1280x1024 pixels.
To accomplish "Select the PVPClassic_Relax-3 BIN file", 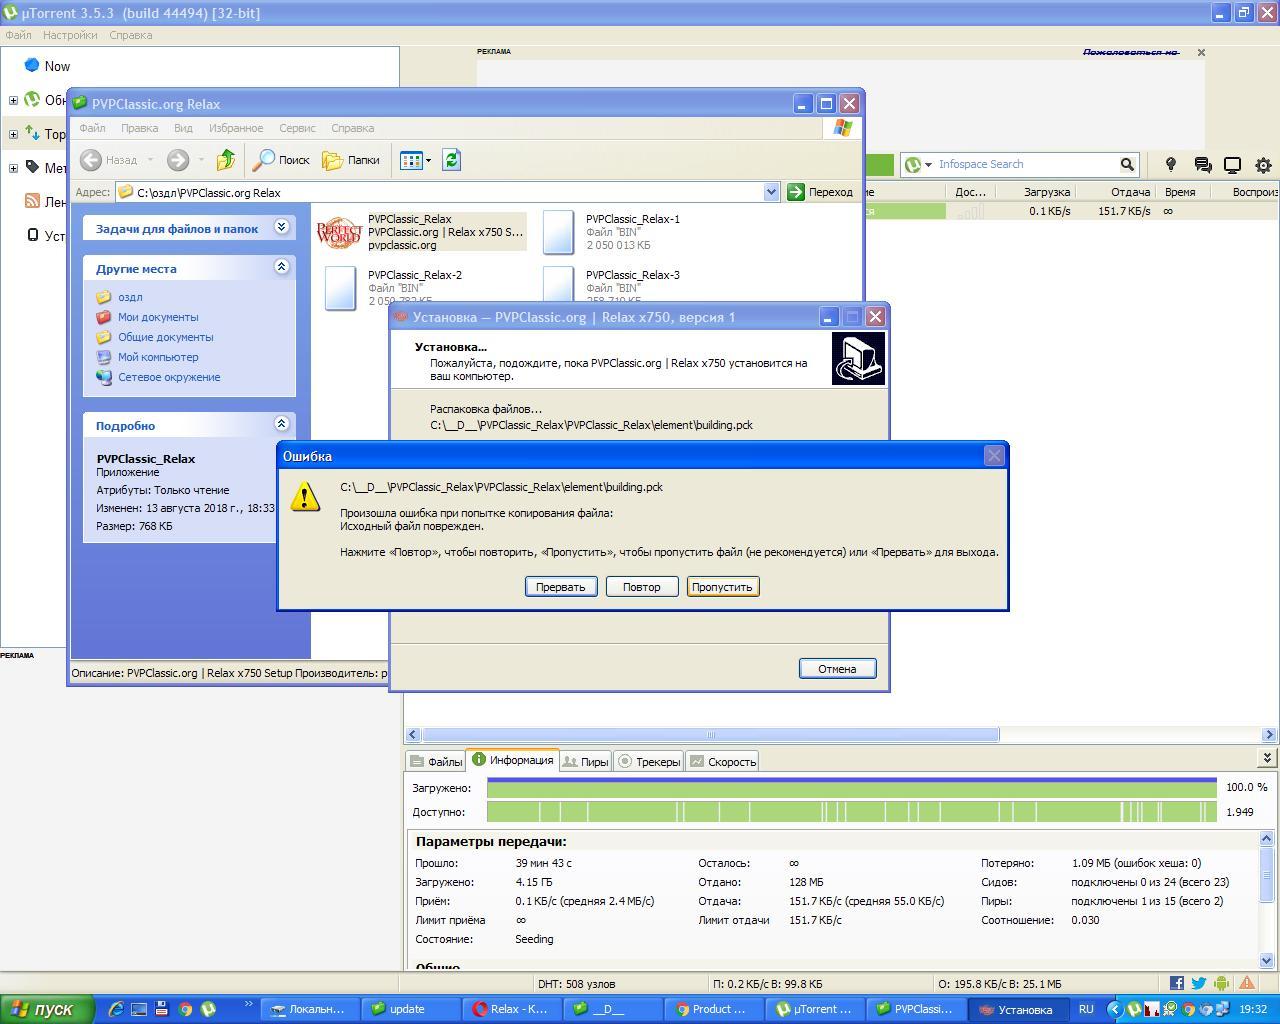I will coord(612,286).
